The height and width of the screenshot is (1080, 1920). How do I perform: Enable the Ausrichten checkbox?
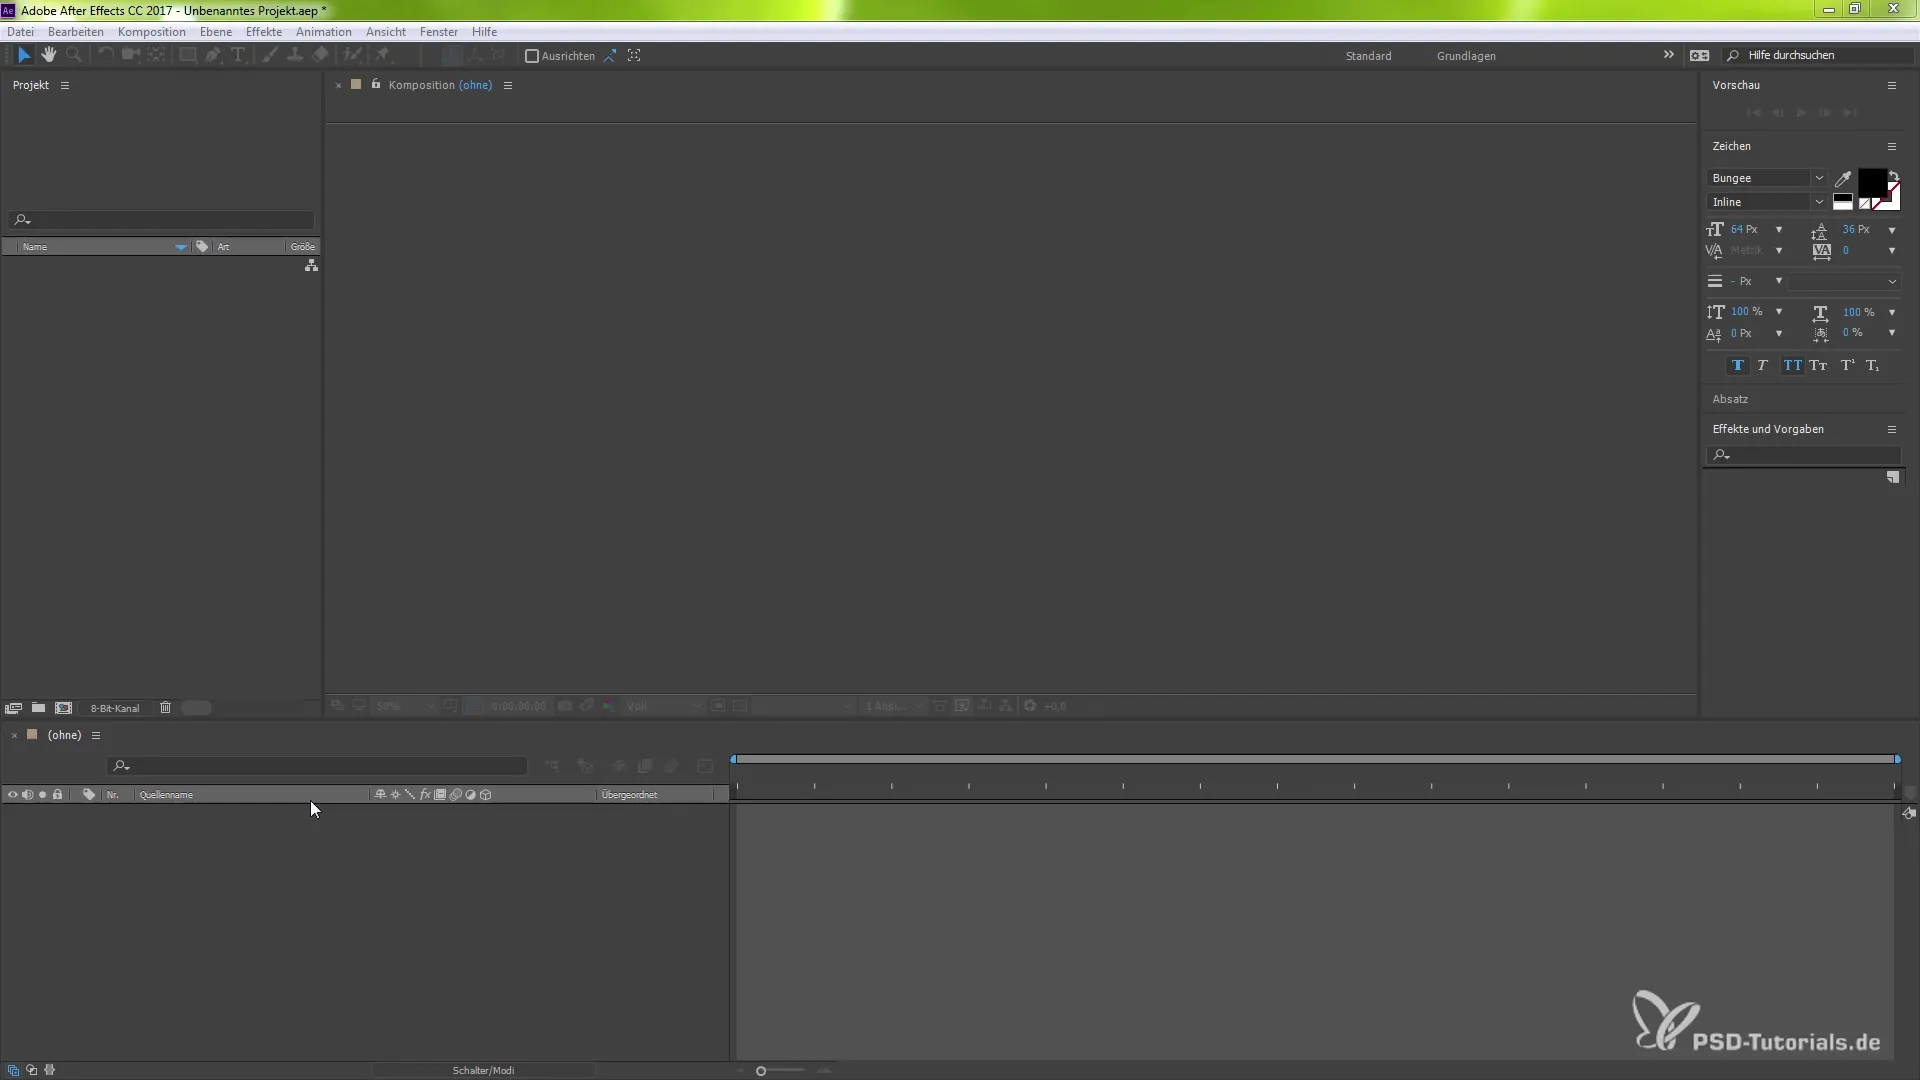[532, 56]
